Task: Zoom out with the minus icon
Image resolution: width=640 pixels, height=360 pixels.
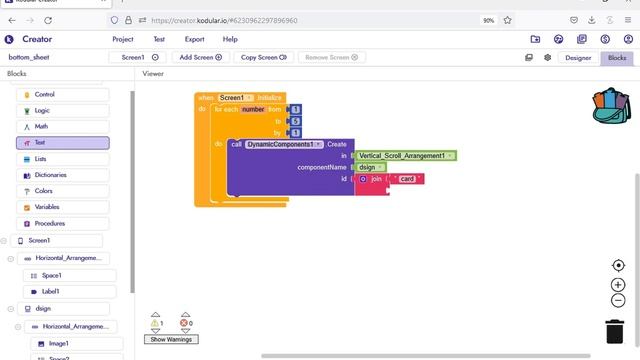Action: 618,300
